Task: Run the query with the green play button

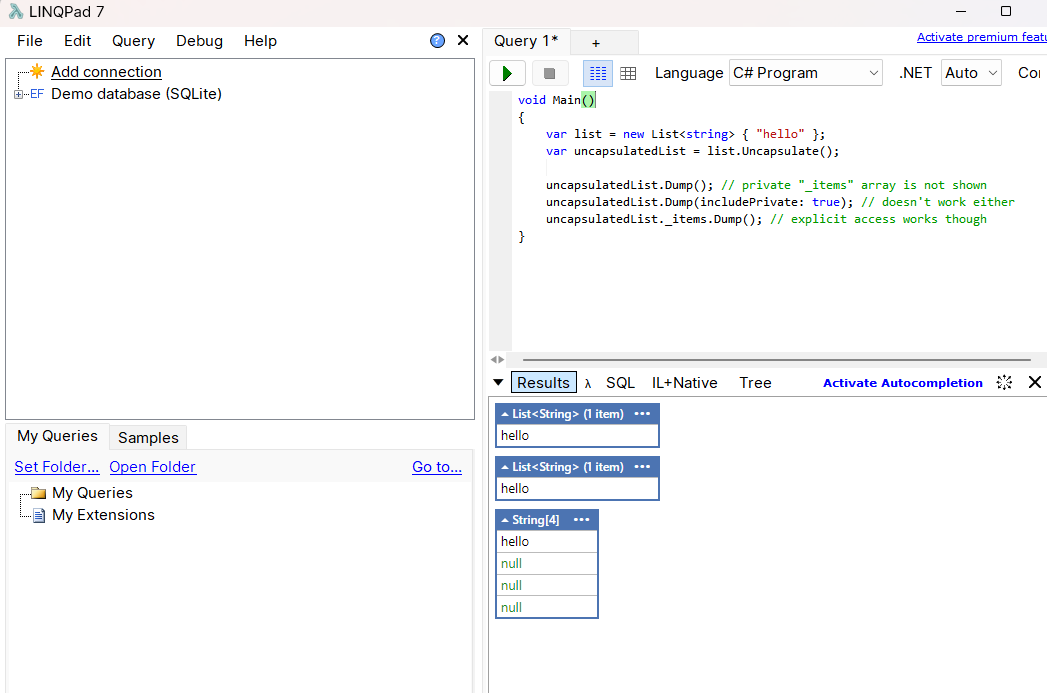Action: tap(507, 73)
